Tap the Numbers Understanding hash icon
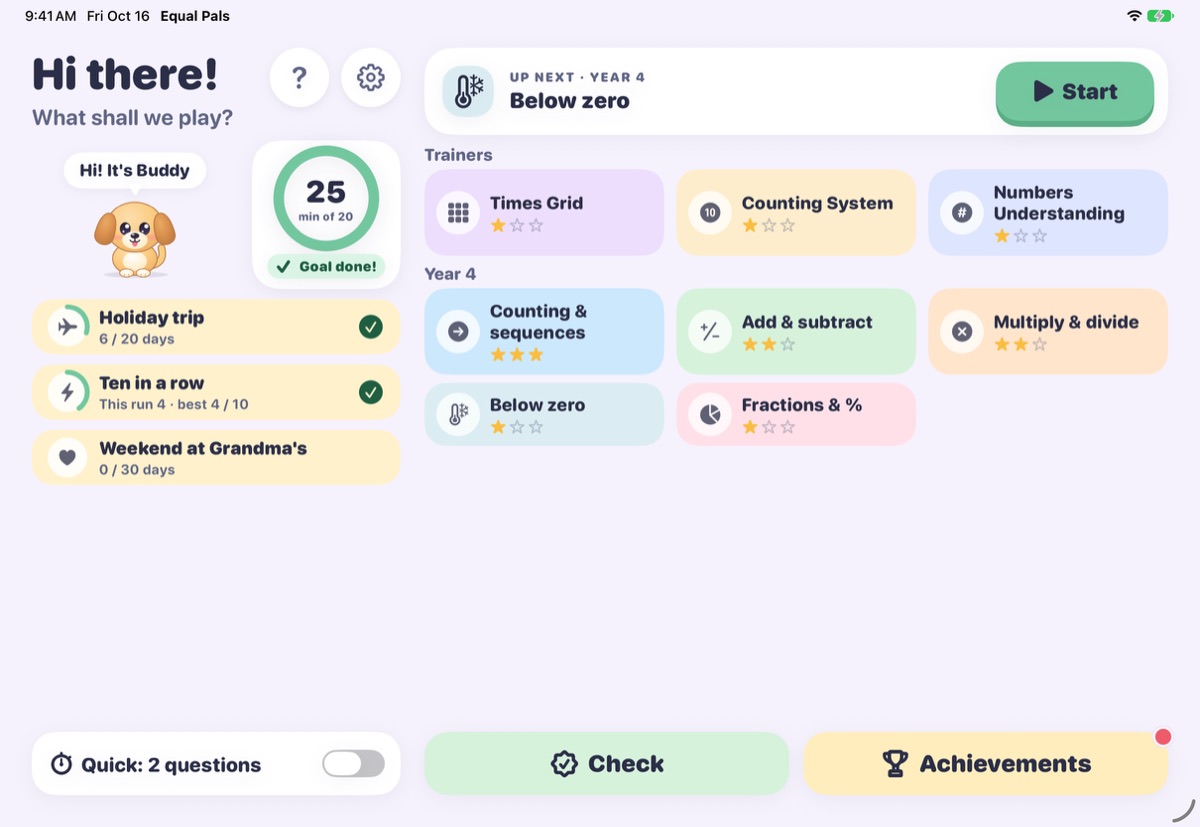The height and width of the screenshot is (827, 1200). pyautogui.click(x=962, y=213)
